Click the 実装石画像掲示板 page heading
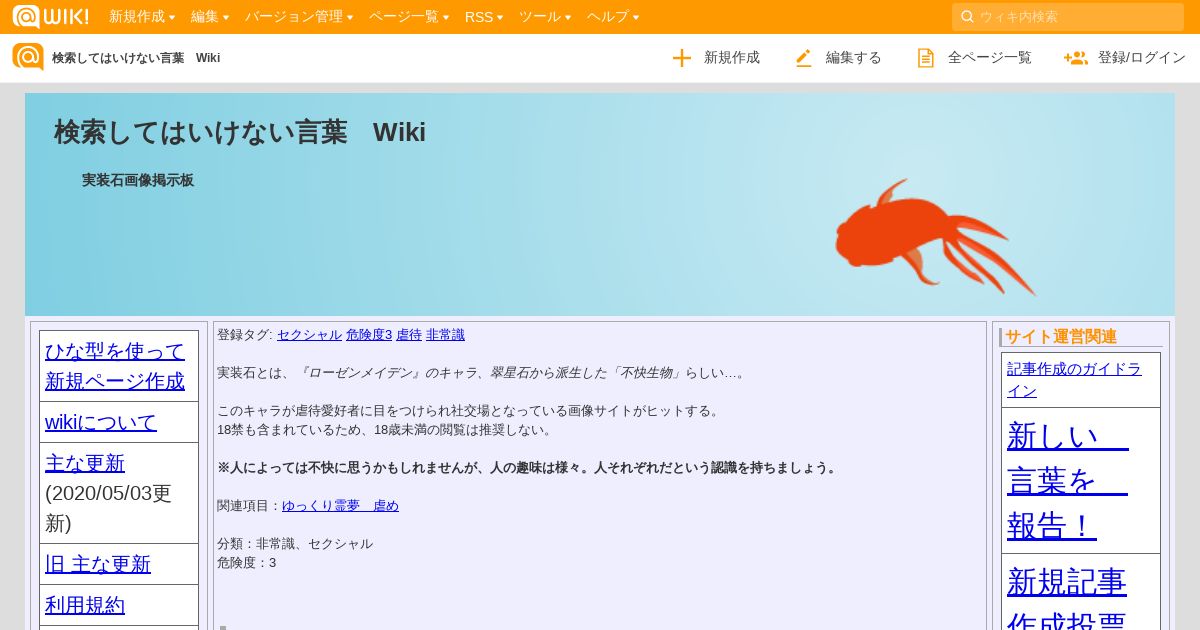The width and height of the screenshot is (1200, 630). tap(138, 180)
